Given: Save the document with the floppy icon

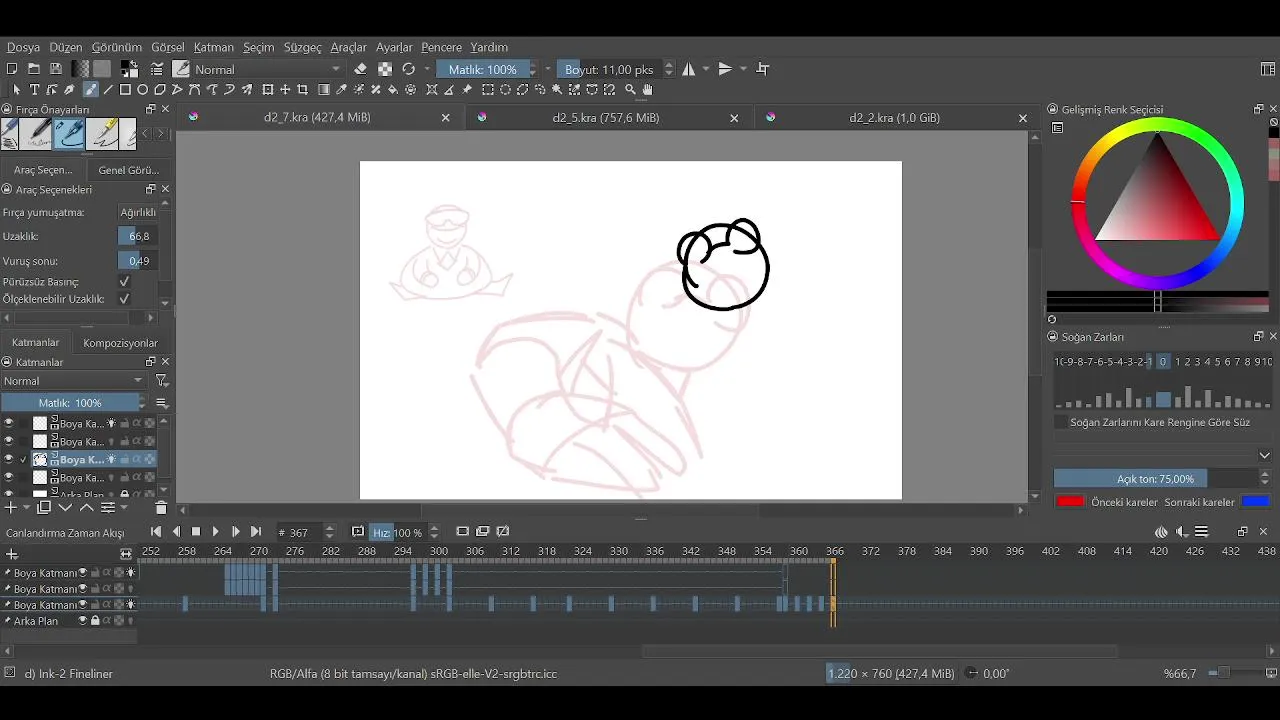Looking at the screenshot, I should click(x=55, y=69).
